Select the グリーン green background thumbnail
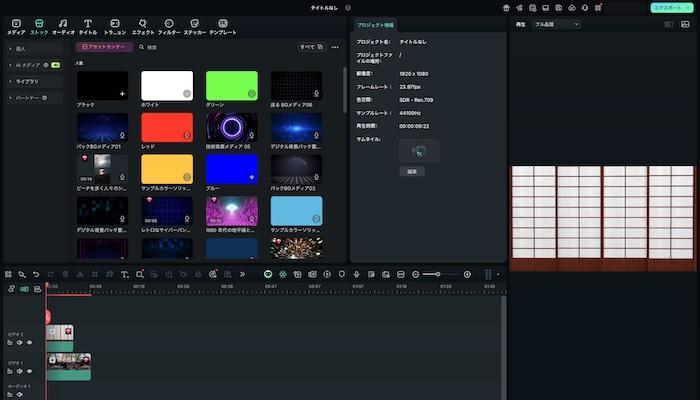This screenshot has height=400, width=700. point(231,85)
